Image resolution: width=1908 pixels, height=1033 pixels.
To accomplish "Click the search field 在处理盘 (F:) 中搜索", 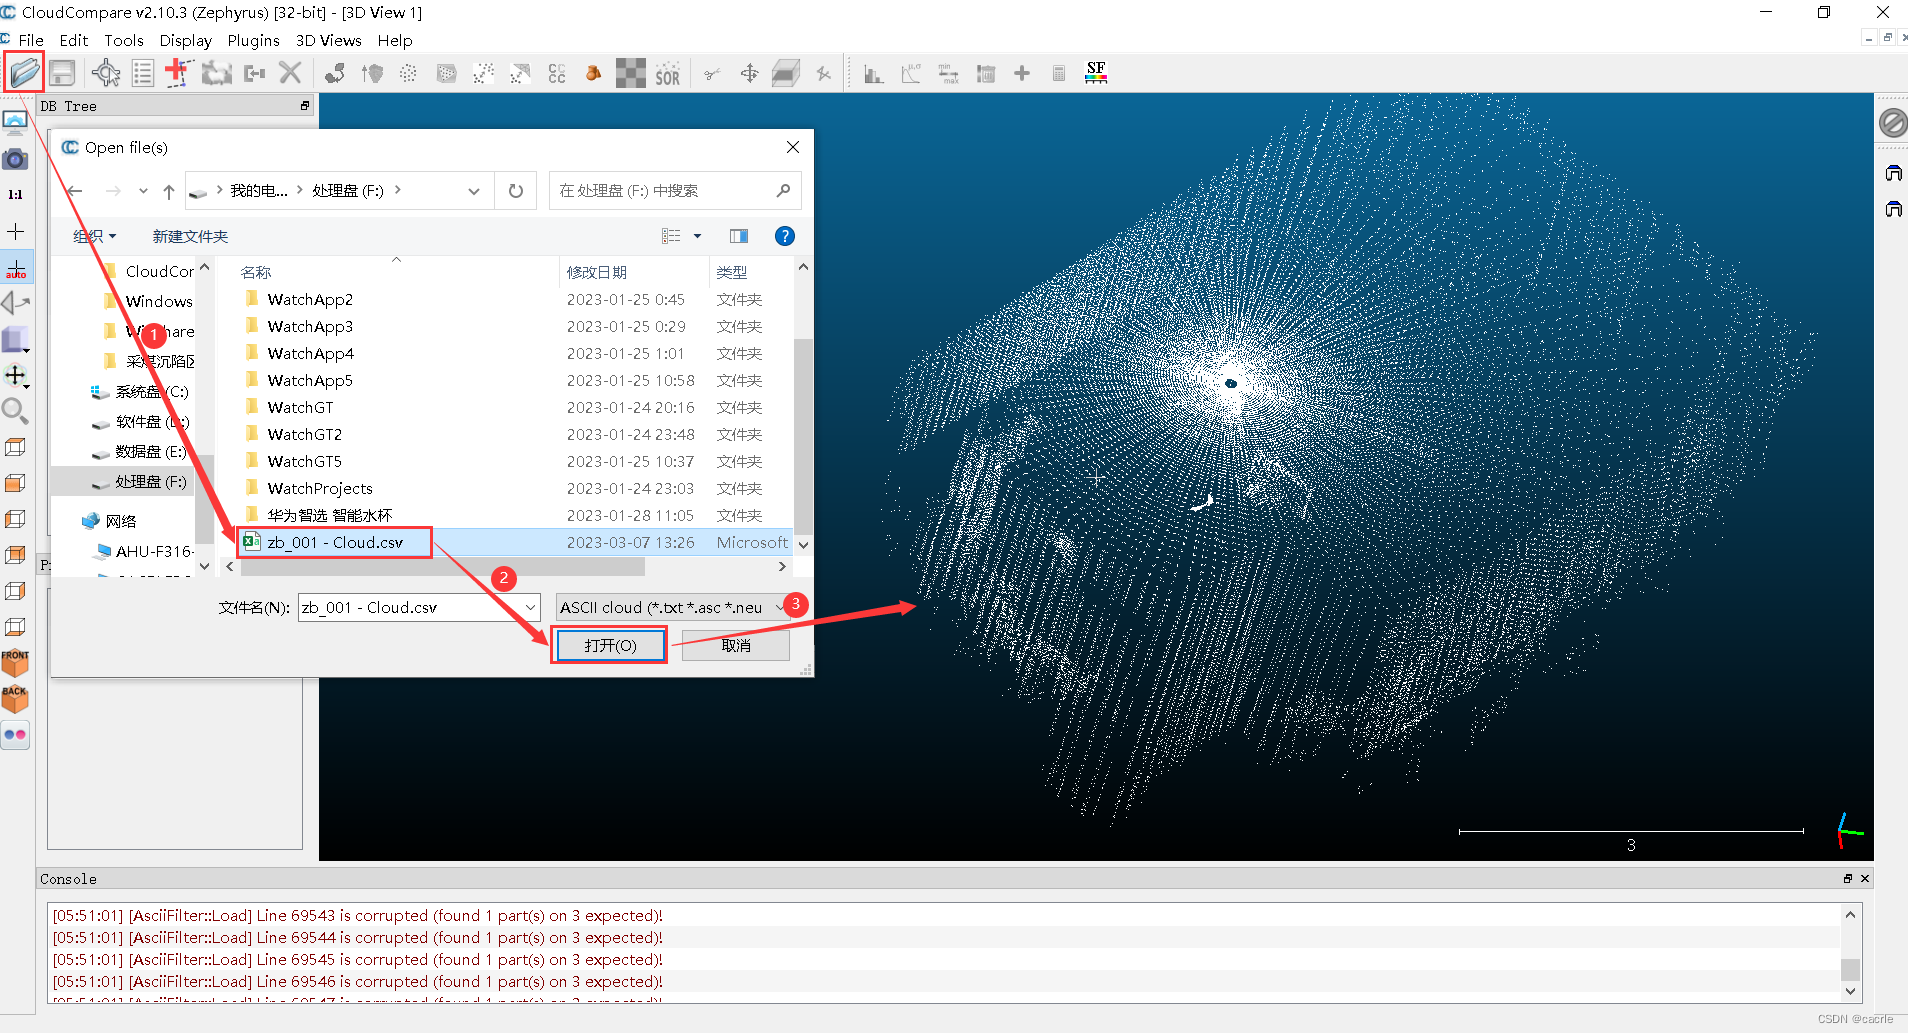I will tap(674, 191).
